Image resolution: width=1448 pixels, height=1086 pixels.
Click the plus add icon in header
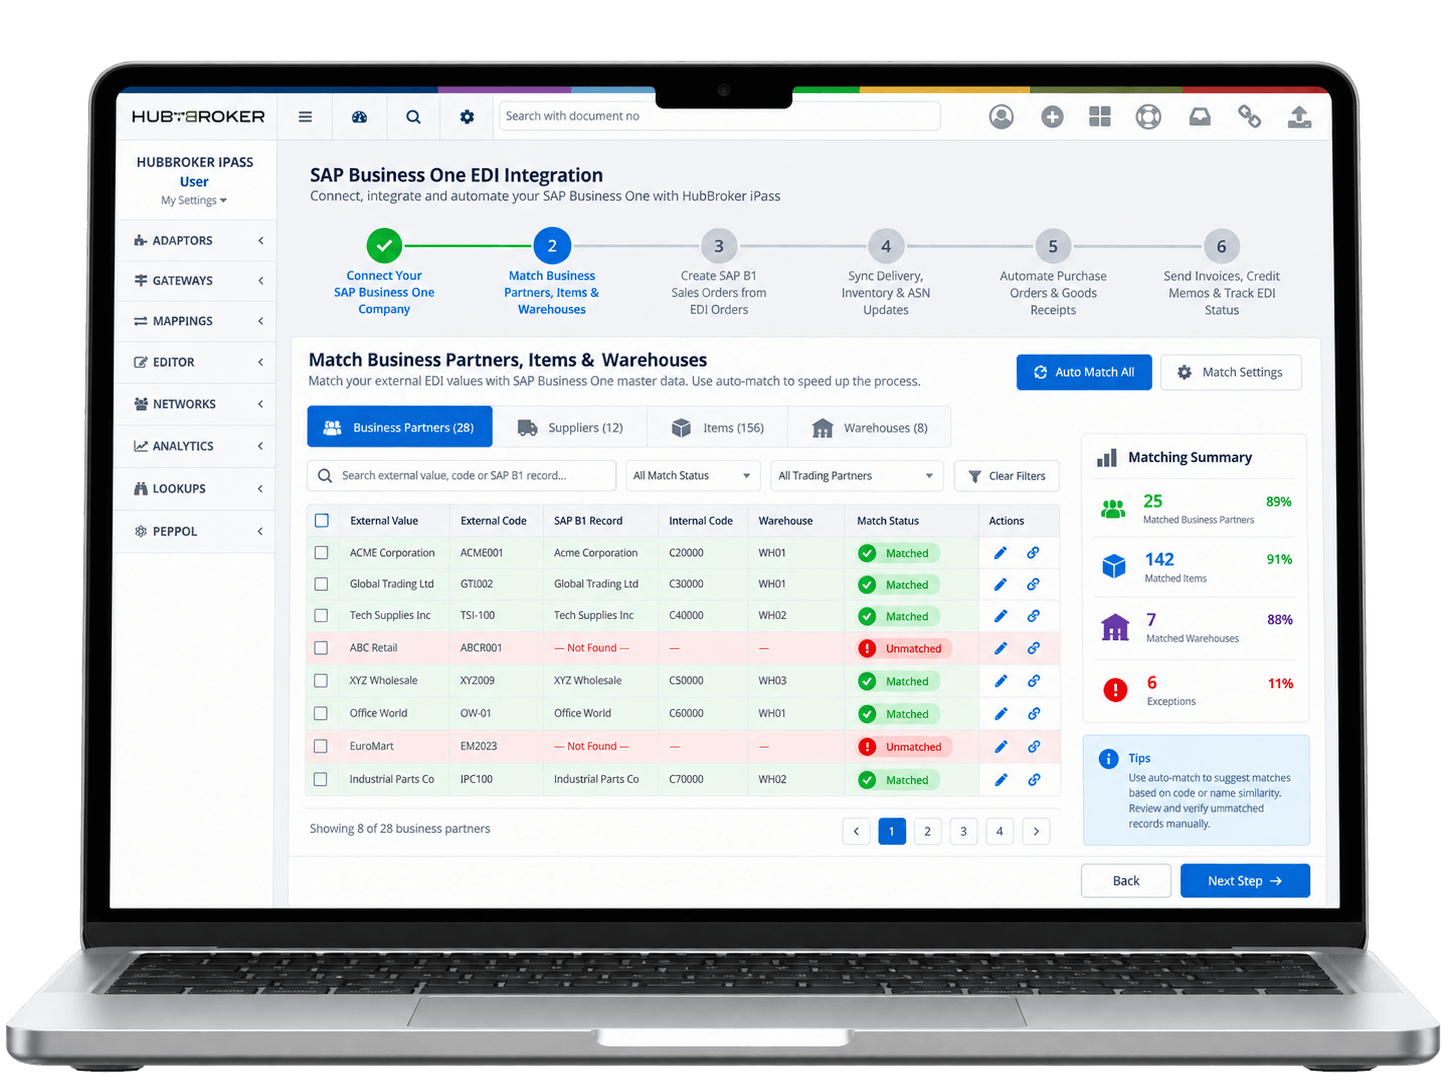click(1052, 117)
